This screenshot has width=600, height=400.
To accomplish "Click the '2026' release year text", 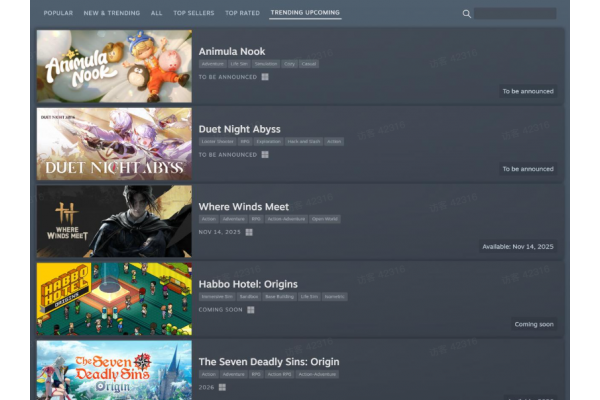I will [x=206, y=387].
